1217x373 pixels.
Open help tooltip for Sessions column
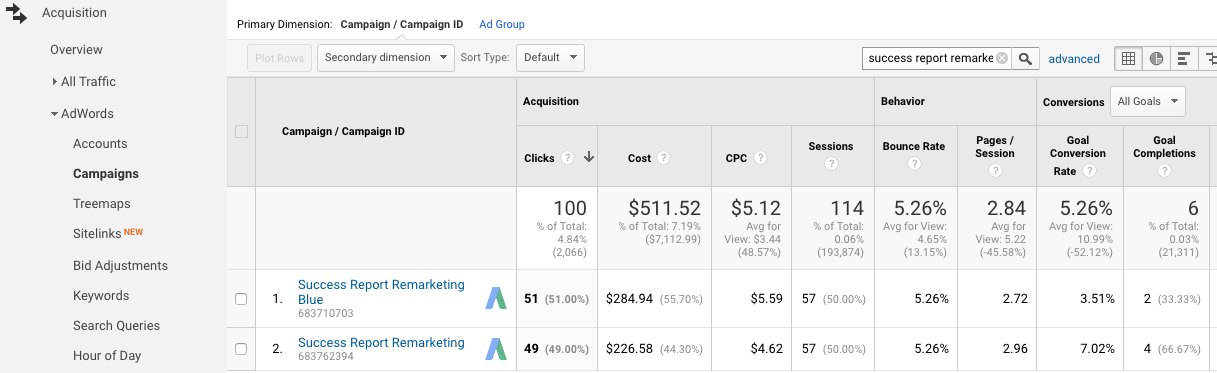coord(831,164)
